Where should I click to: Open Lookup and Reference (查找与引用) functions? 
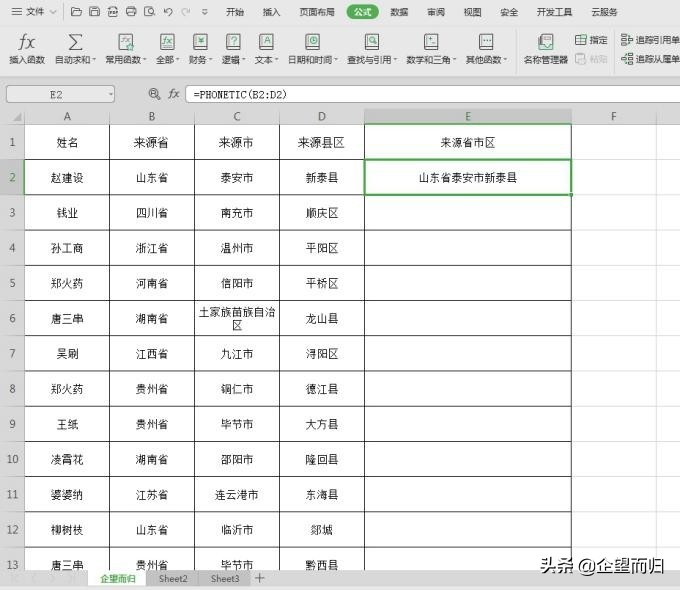(372, 49)
